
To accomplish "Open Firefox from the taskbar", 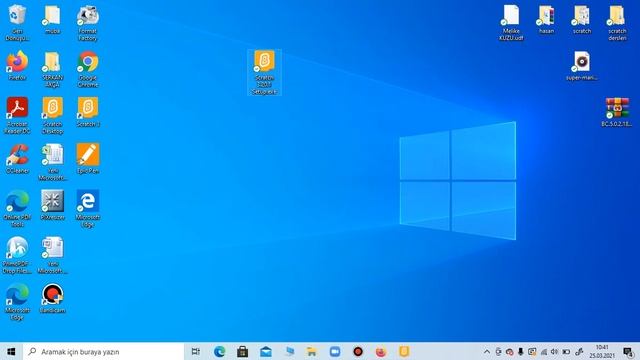I will (381, 351).
